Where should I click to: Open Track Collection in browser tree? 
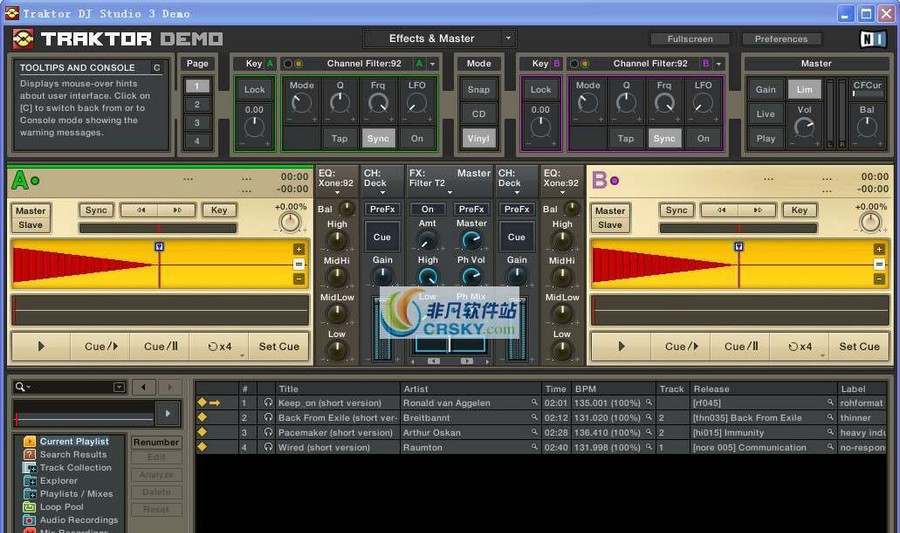pos(75,468)
